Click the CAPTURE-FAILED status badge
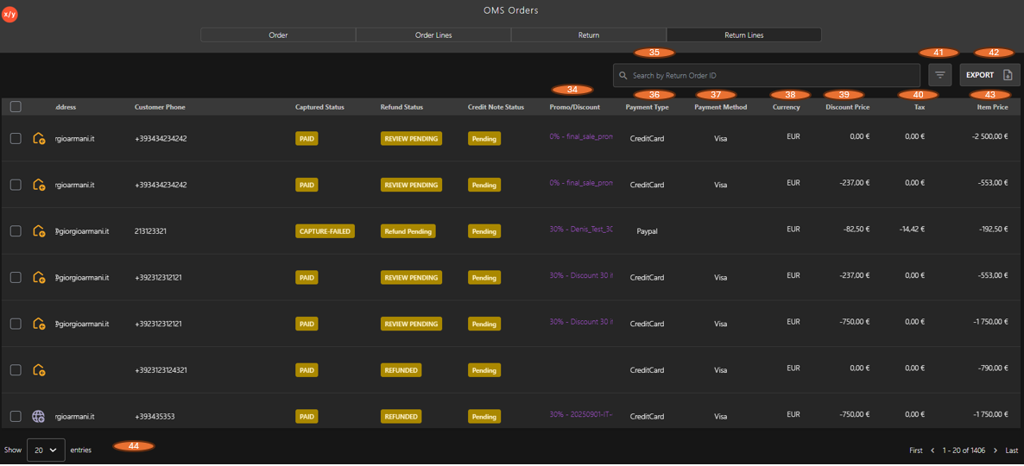 click(x=325, y=231)
